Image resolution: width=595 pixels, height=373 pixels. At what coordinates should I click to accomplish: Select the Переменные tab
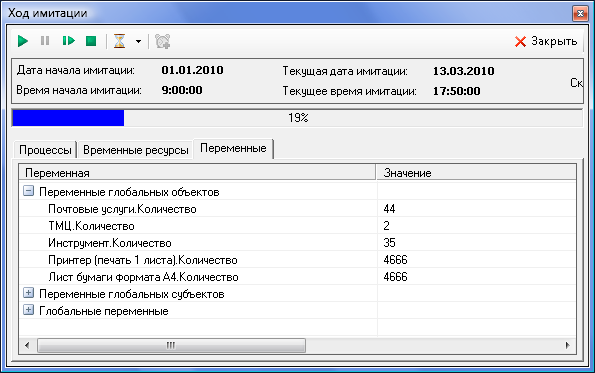[x=233, y=148]
